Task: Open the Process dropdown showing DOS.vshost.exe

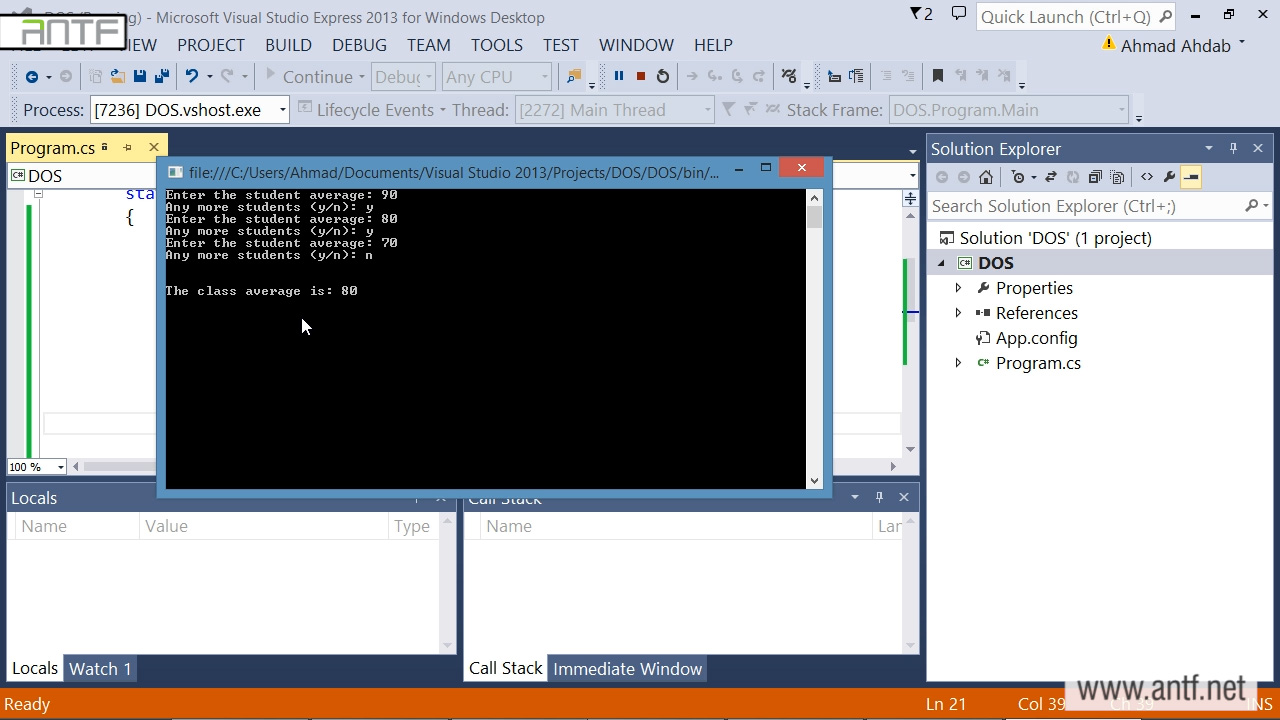Action: click(282, 110)
